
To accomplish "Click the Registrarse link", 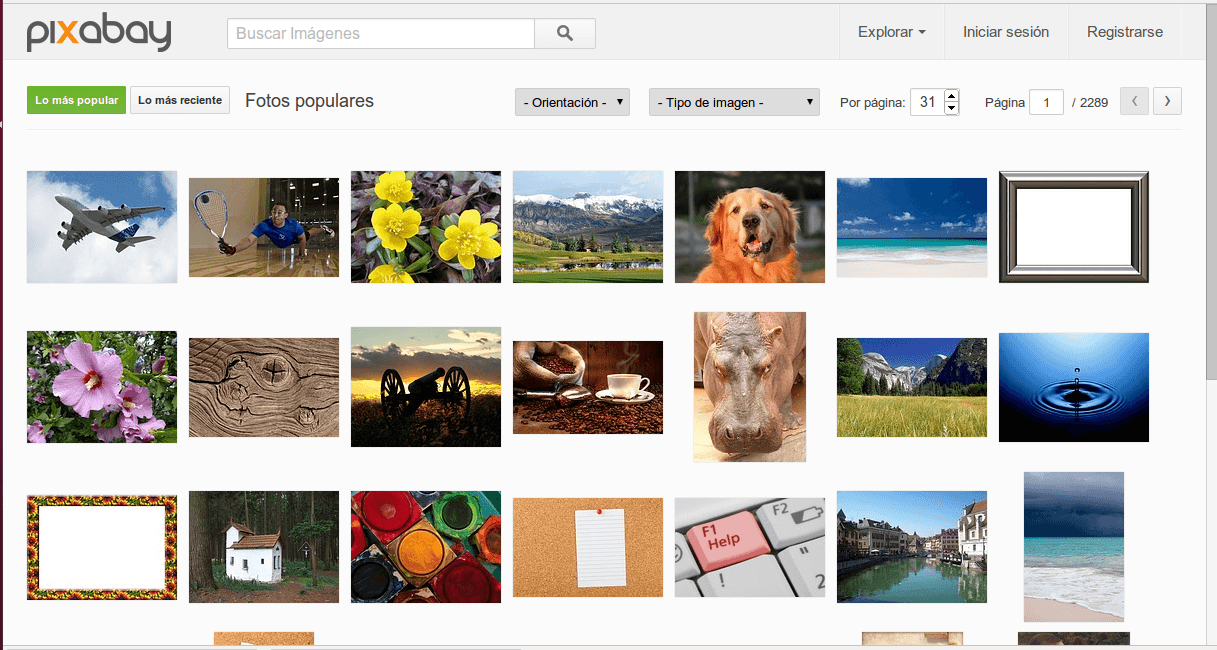I will point(1125,32).
